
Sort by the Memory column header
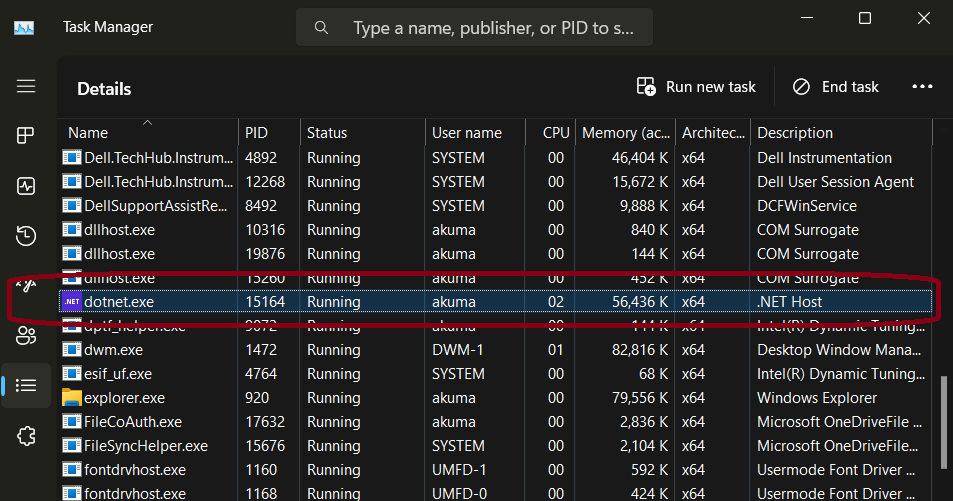(x=625, y=133)
